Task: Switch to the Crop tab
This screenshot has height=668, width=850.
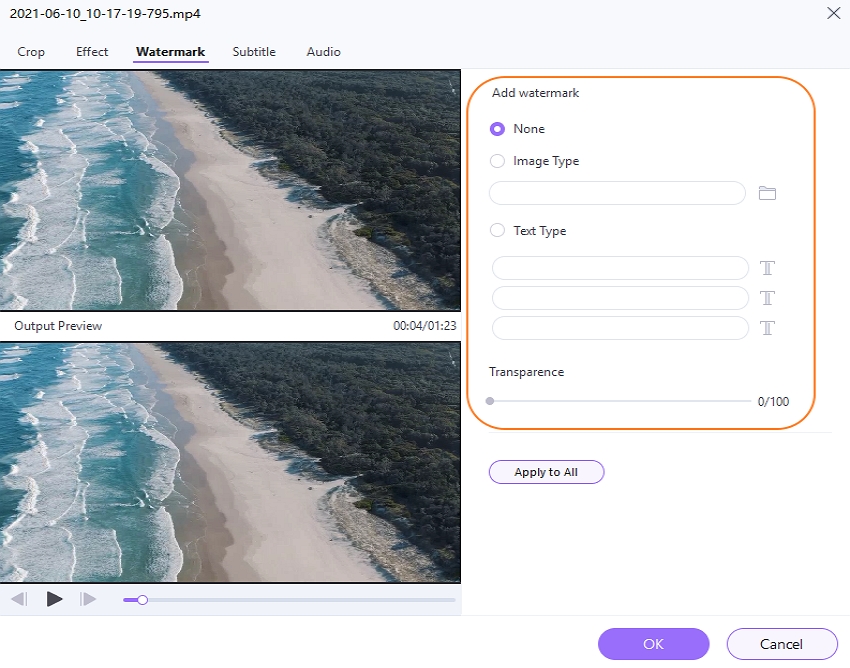Action: click(x=31, y=52)
